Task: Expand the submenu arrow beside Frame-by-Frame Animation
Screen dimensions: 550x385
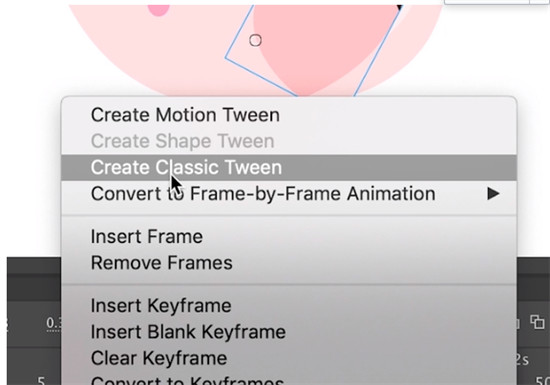Action: (x=493, y=194)
